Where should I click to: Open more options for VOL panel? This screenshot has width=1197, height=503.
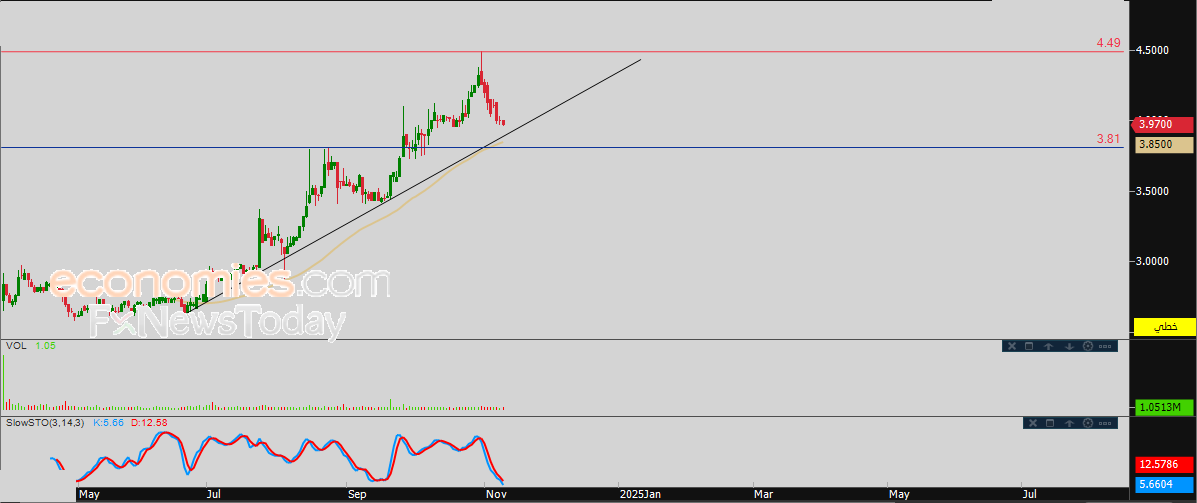pyautogui.click(x=1106, y=347)
